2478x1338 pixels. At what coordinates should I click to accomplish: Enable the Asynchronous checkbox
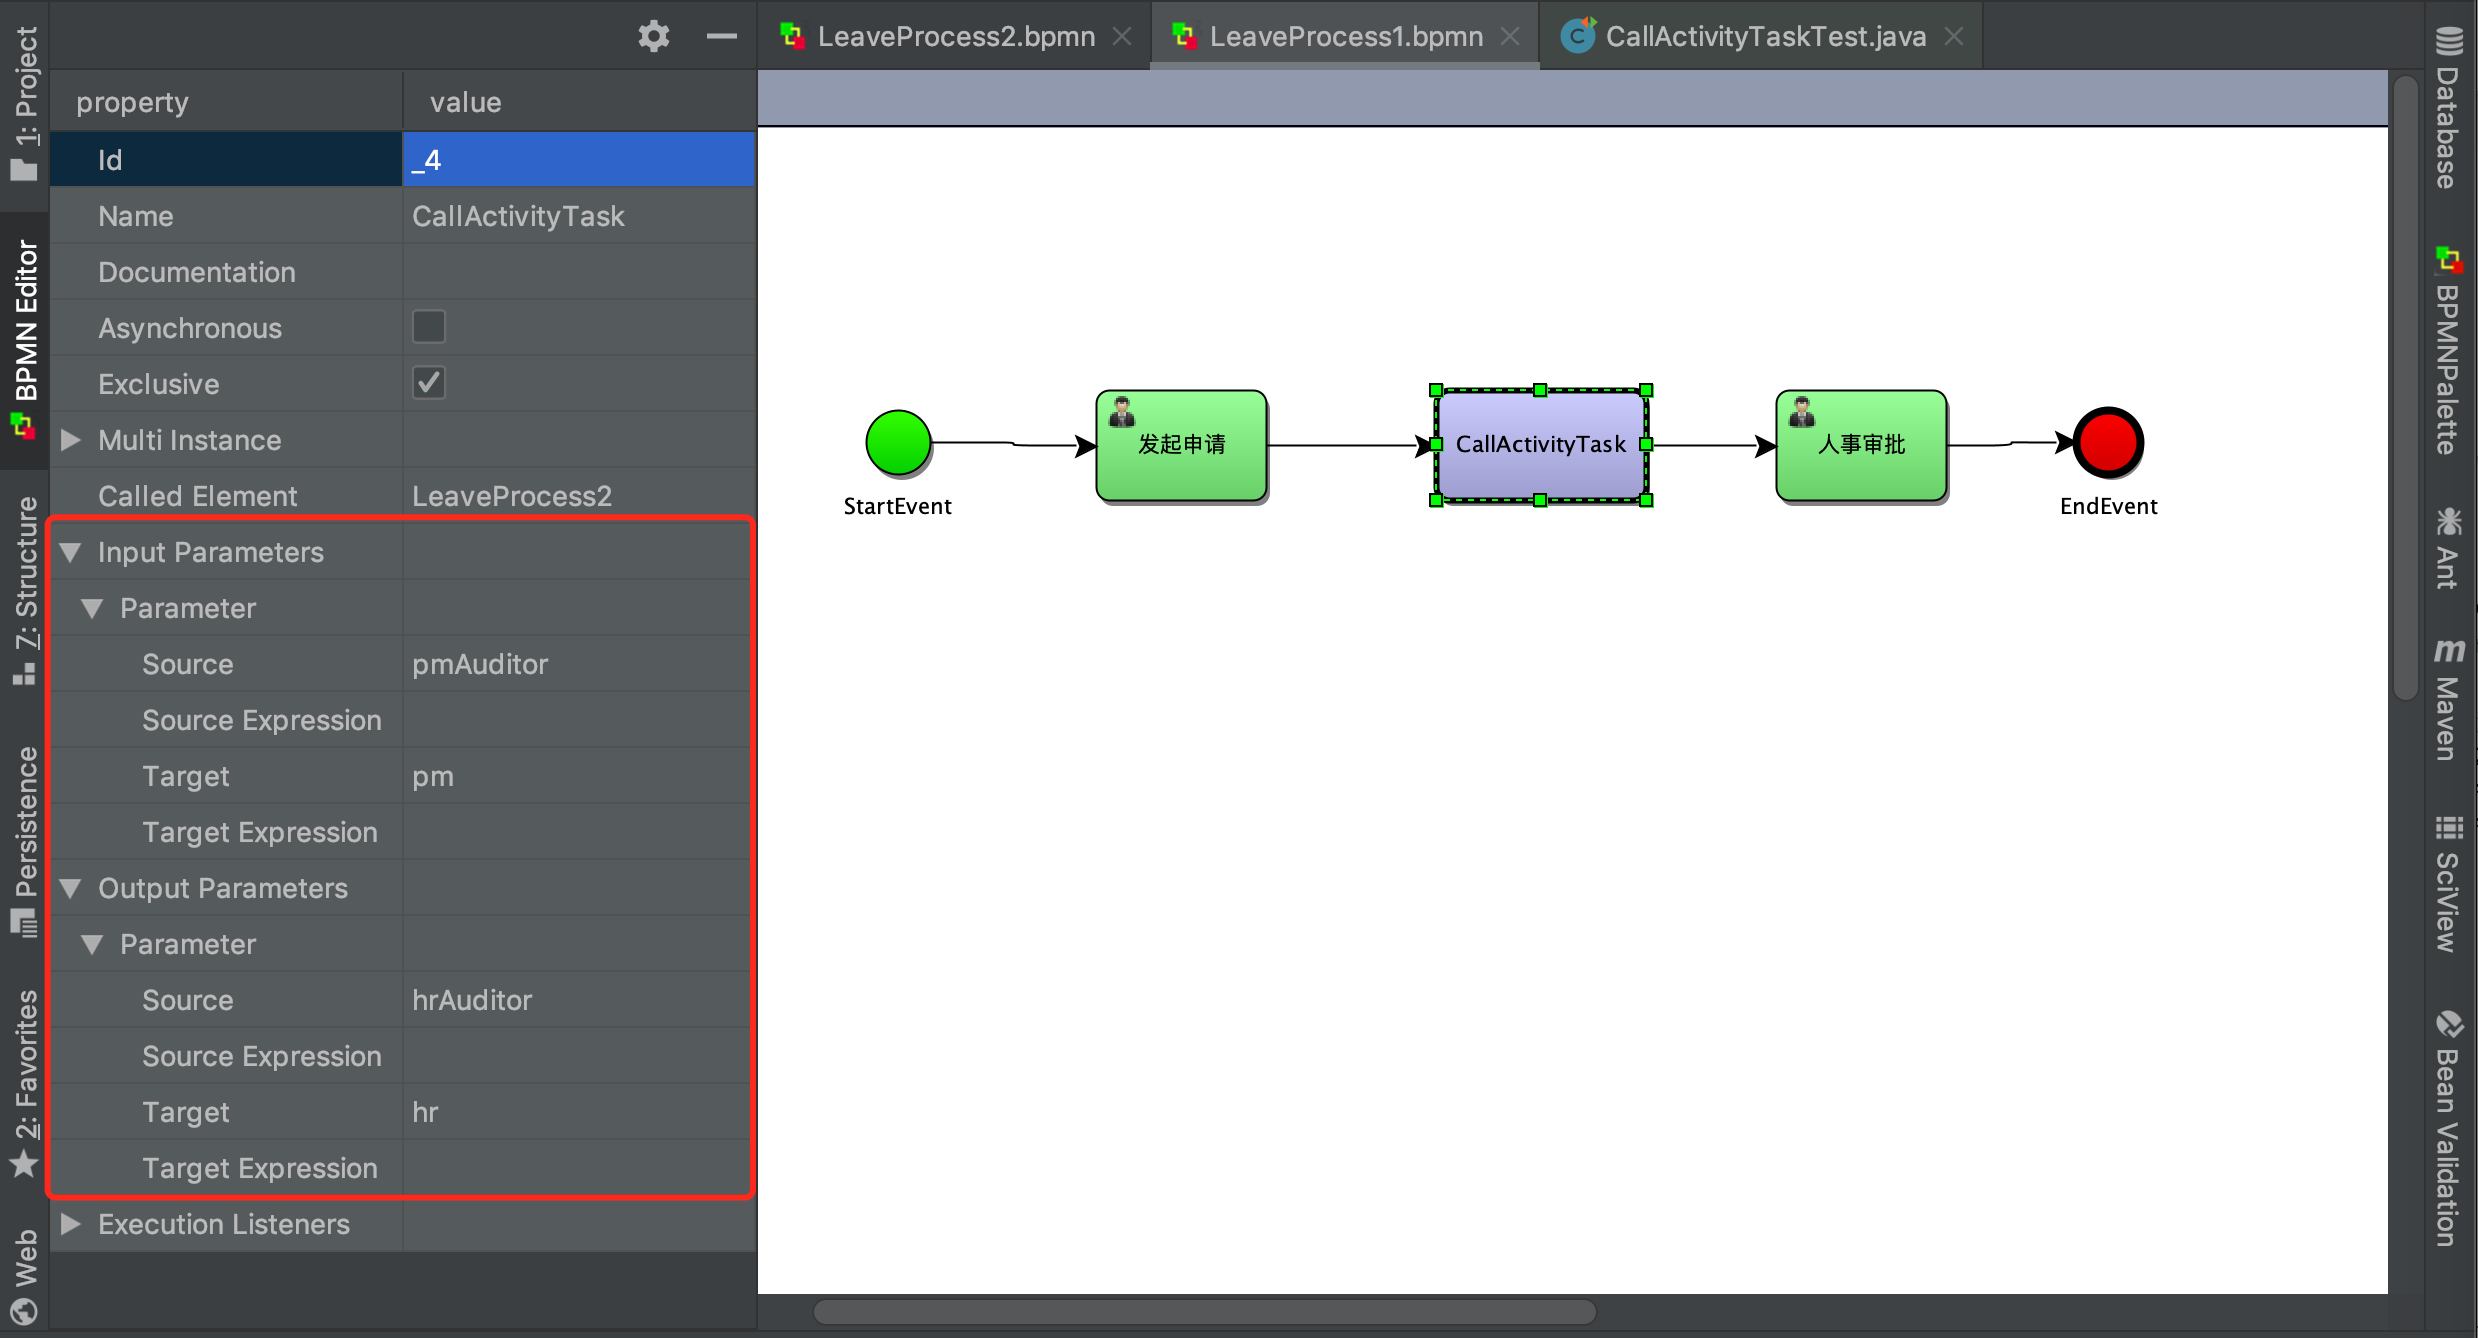pyautogui.click(x=429, y=327)
